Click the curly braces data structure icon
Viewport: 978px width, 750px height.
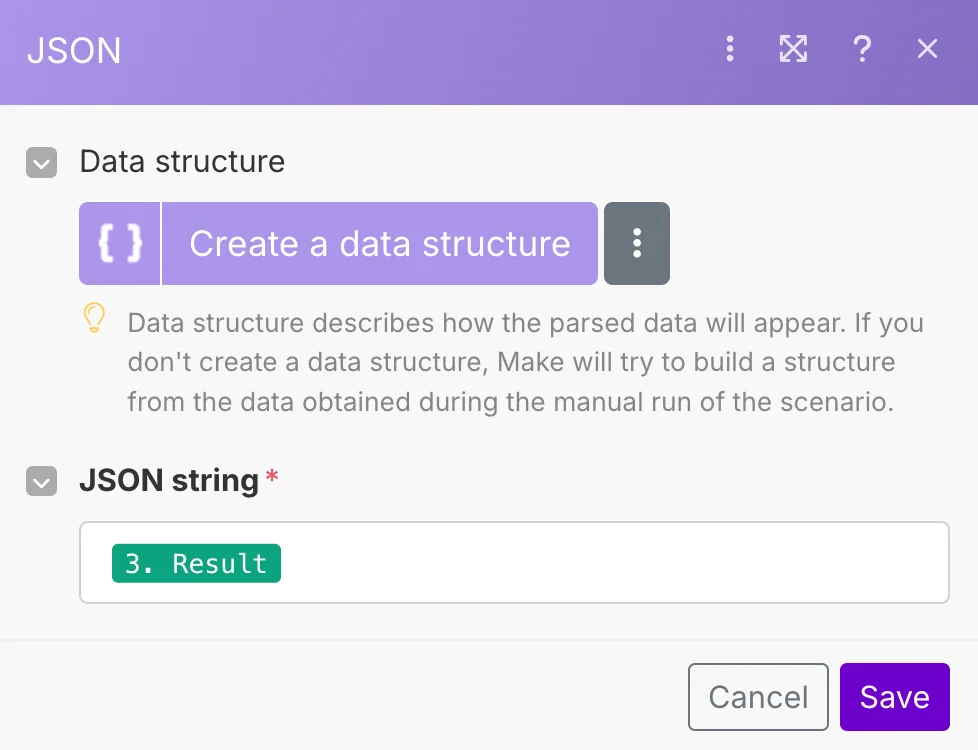tap(120, 243)
